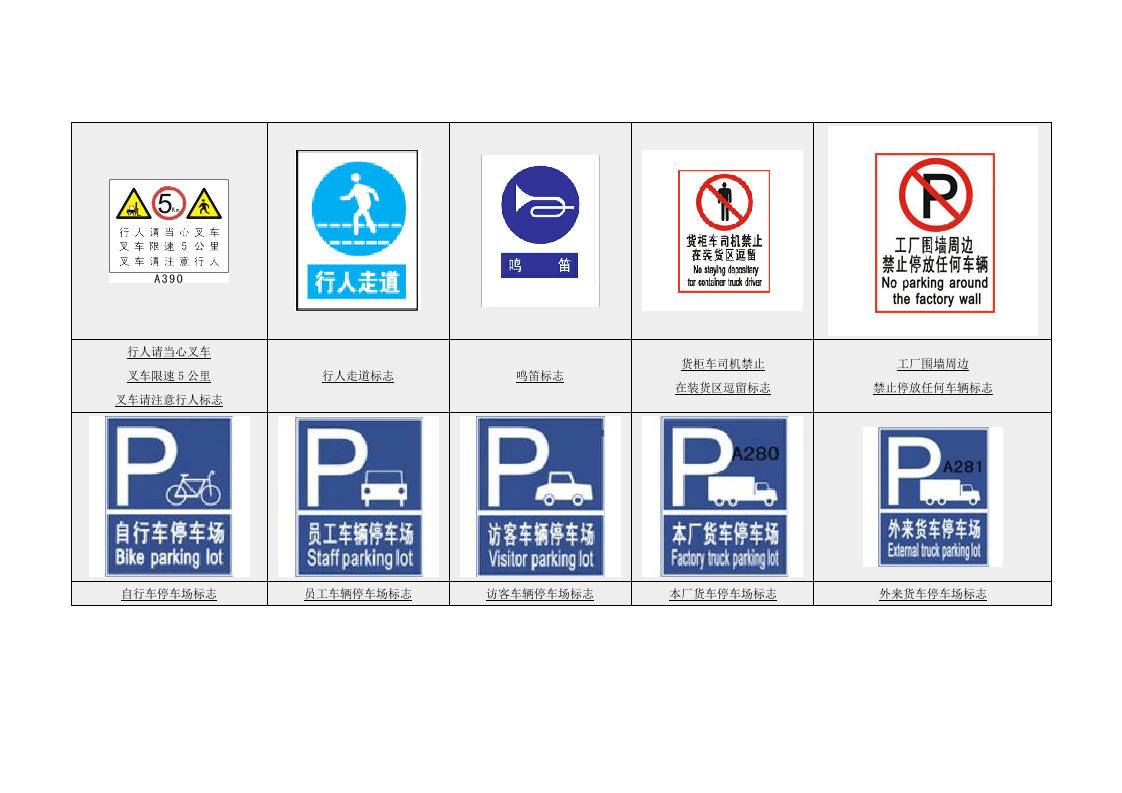The width and height of the screenshot is (1122, 793).
Task: Click the caption 行人走道标志
Action: point(358,376)
